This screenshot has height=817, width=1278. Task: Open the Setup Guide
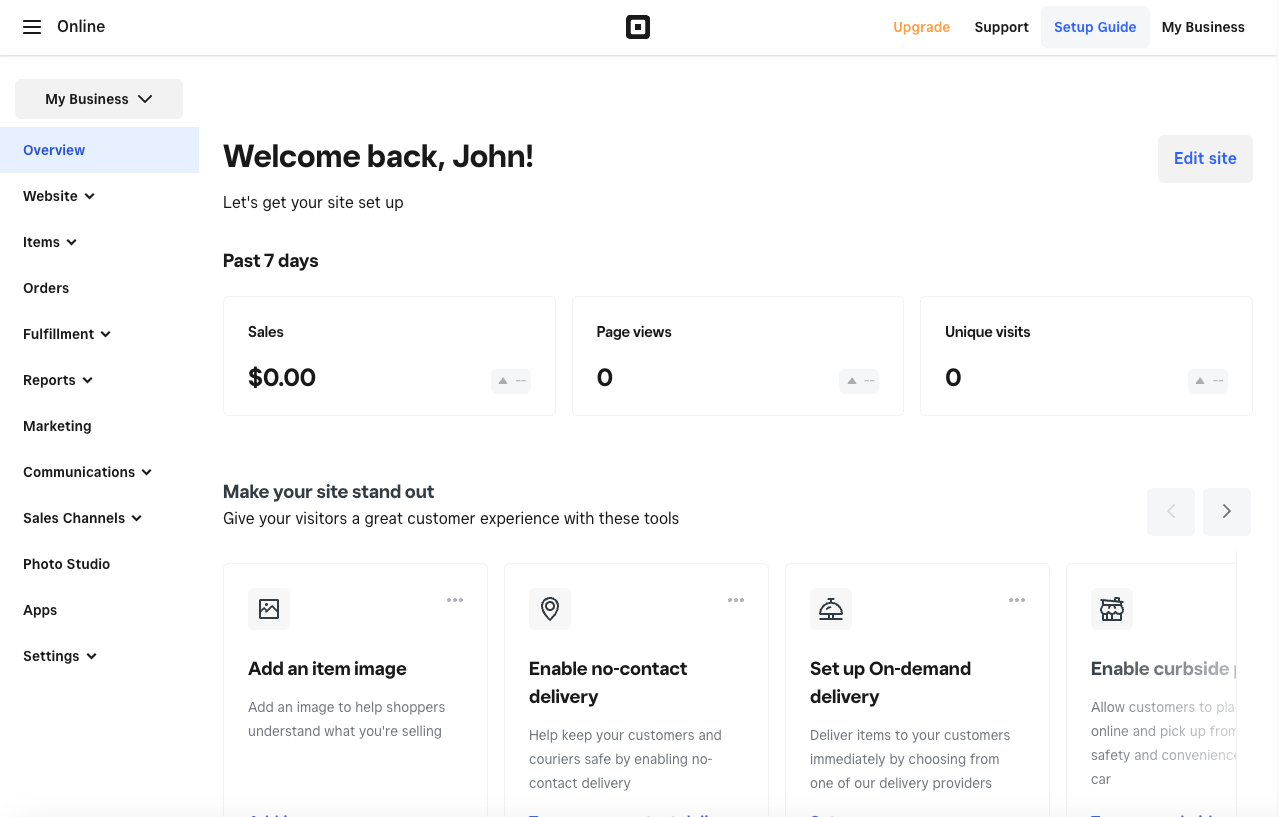[x=1095, y=27]
